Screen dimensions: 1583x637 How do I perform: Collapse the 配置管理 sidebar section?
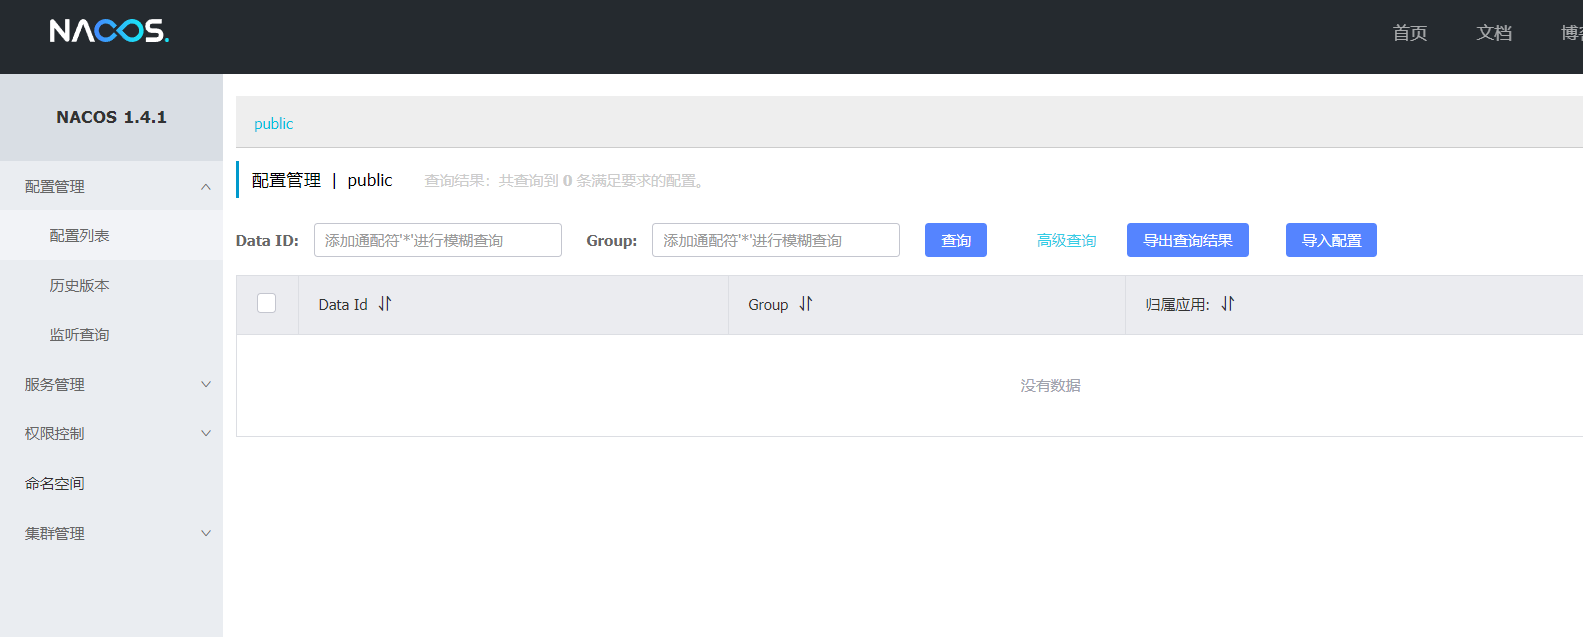point(111,186)
